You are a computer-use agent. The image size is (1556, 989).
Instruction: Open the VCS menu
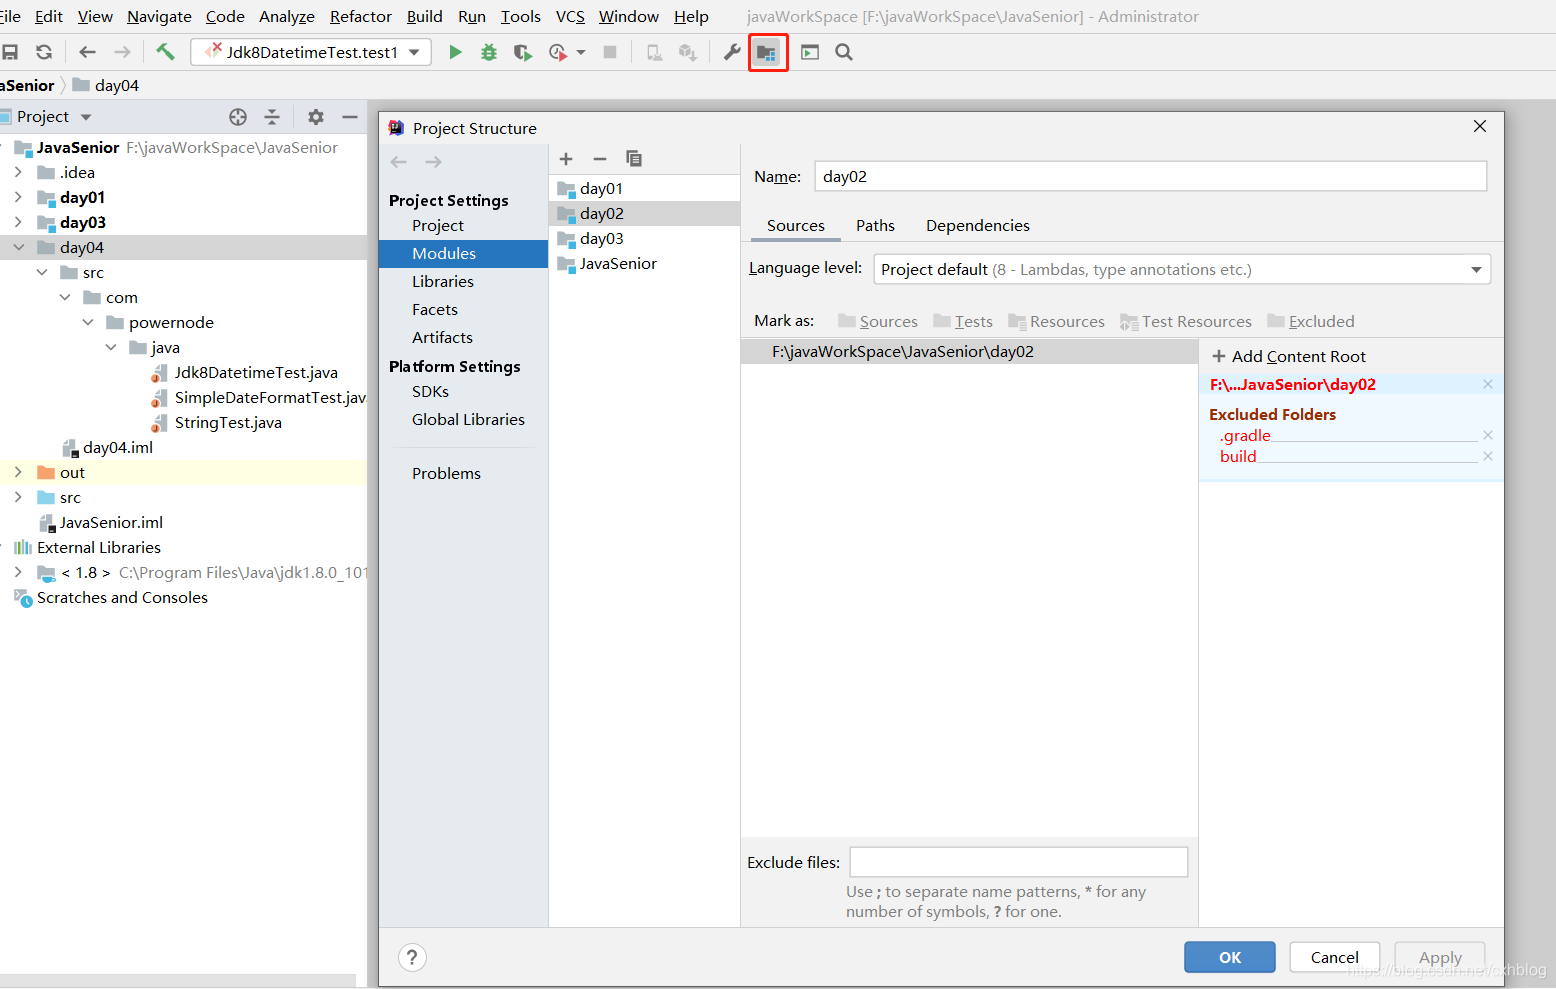(570, 16)
